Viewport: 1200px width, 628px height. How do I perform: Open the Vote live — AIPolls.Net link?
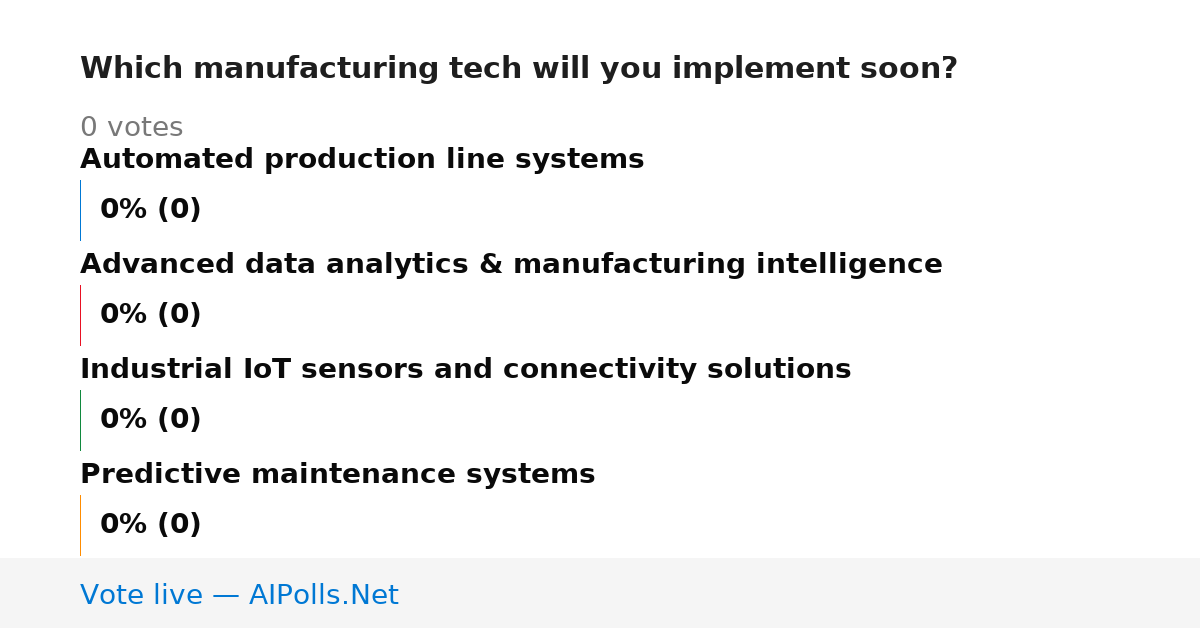coord(239,595)
